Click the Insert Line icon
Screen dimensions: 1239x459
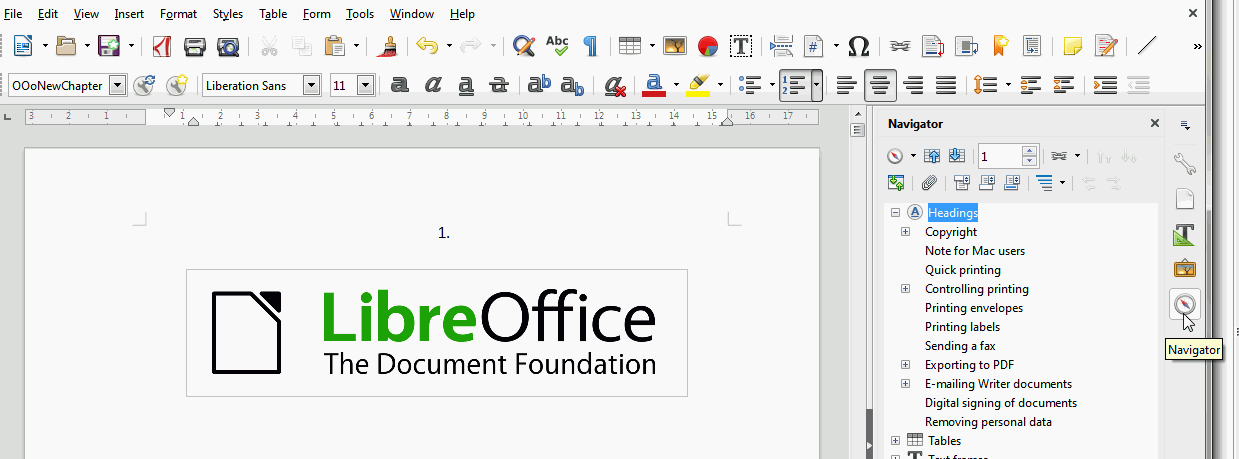[x=1148, y=46]
